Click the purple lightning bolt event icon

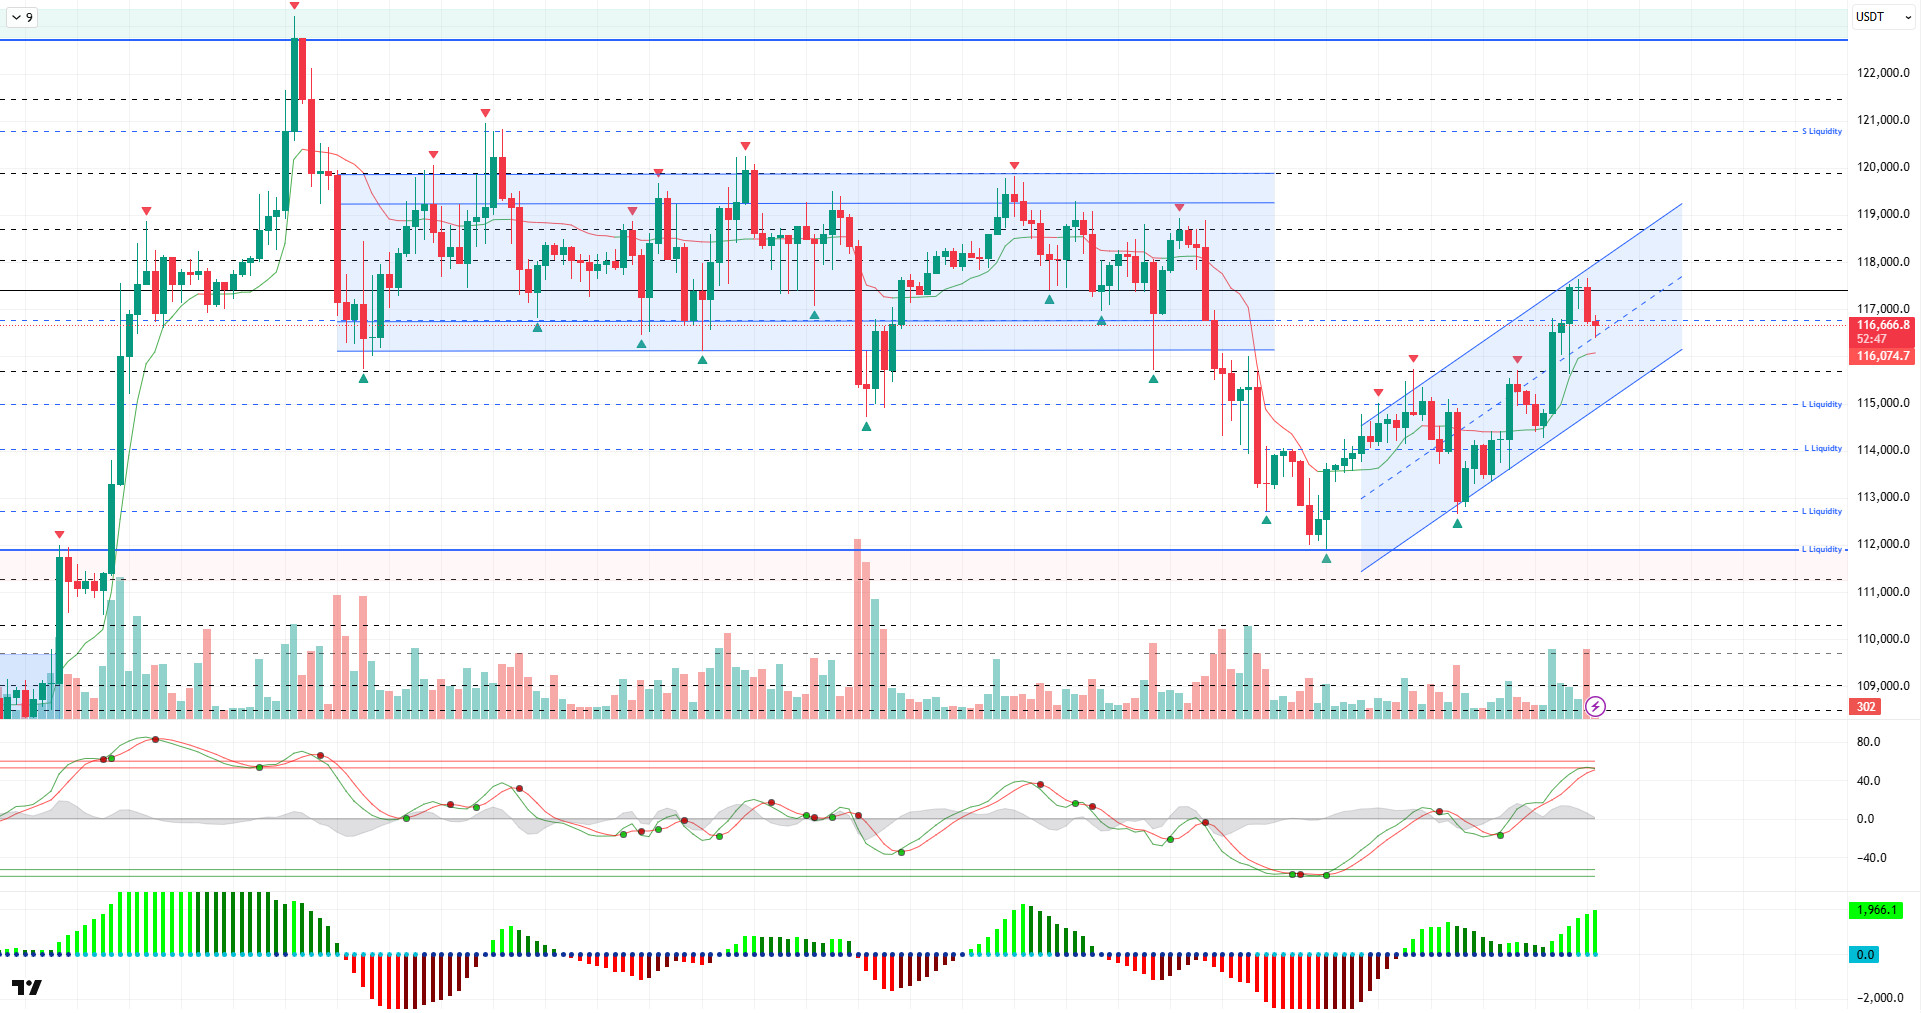click(1595, 707)
